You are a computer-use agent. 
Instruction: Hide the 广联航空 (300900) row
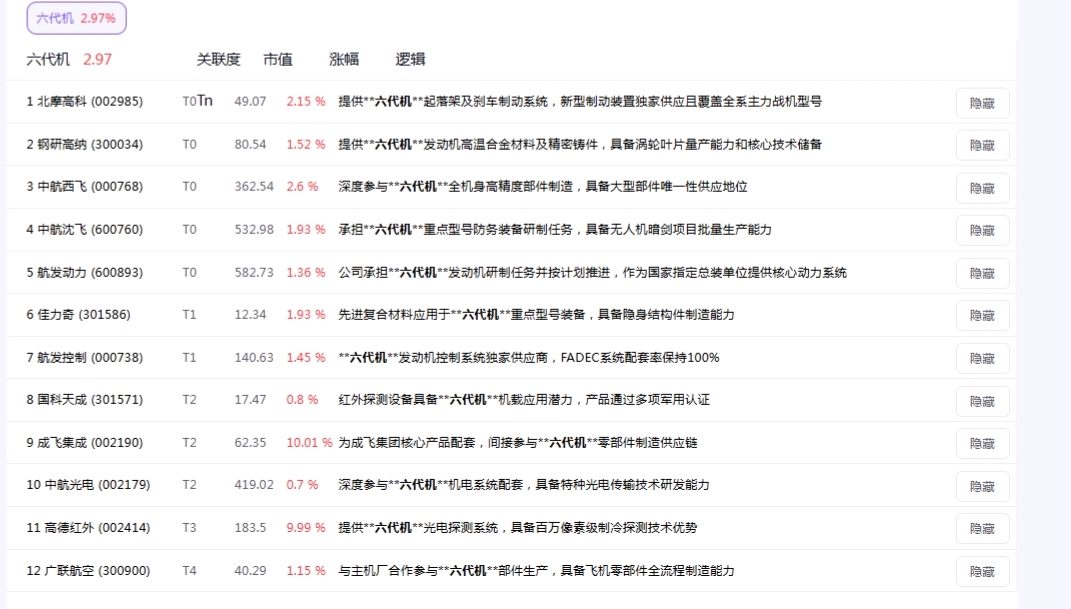[x=982, y=572]
